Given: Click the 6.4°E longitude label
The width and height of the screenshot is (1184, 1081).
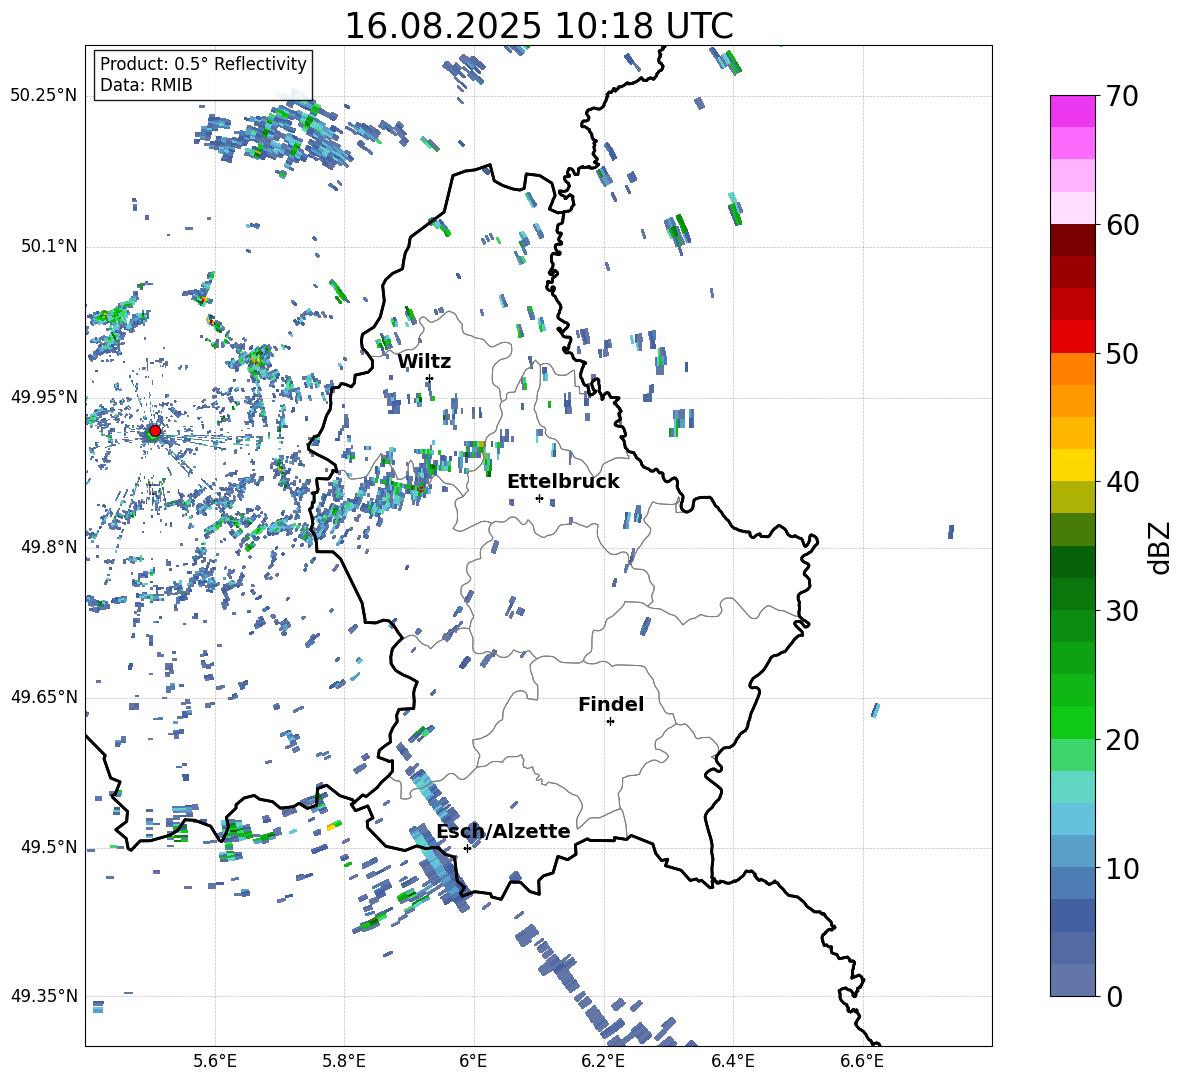Looking at the screenshot, I should point(732,1061).
